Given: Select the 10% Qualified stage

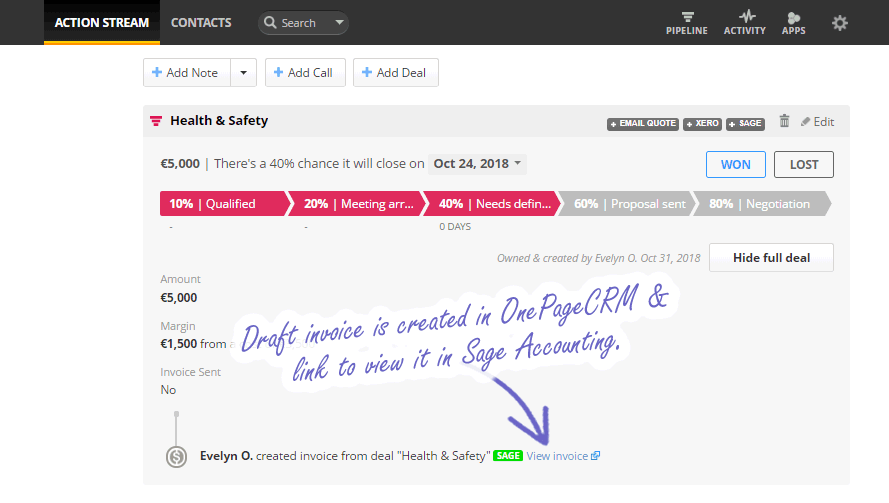Looking at the screenshot, I should point(225,204).
